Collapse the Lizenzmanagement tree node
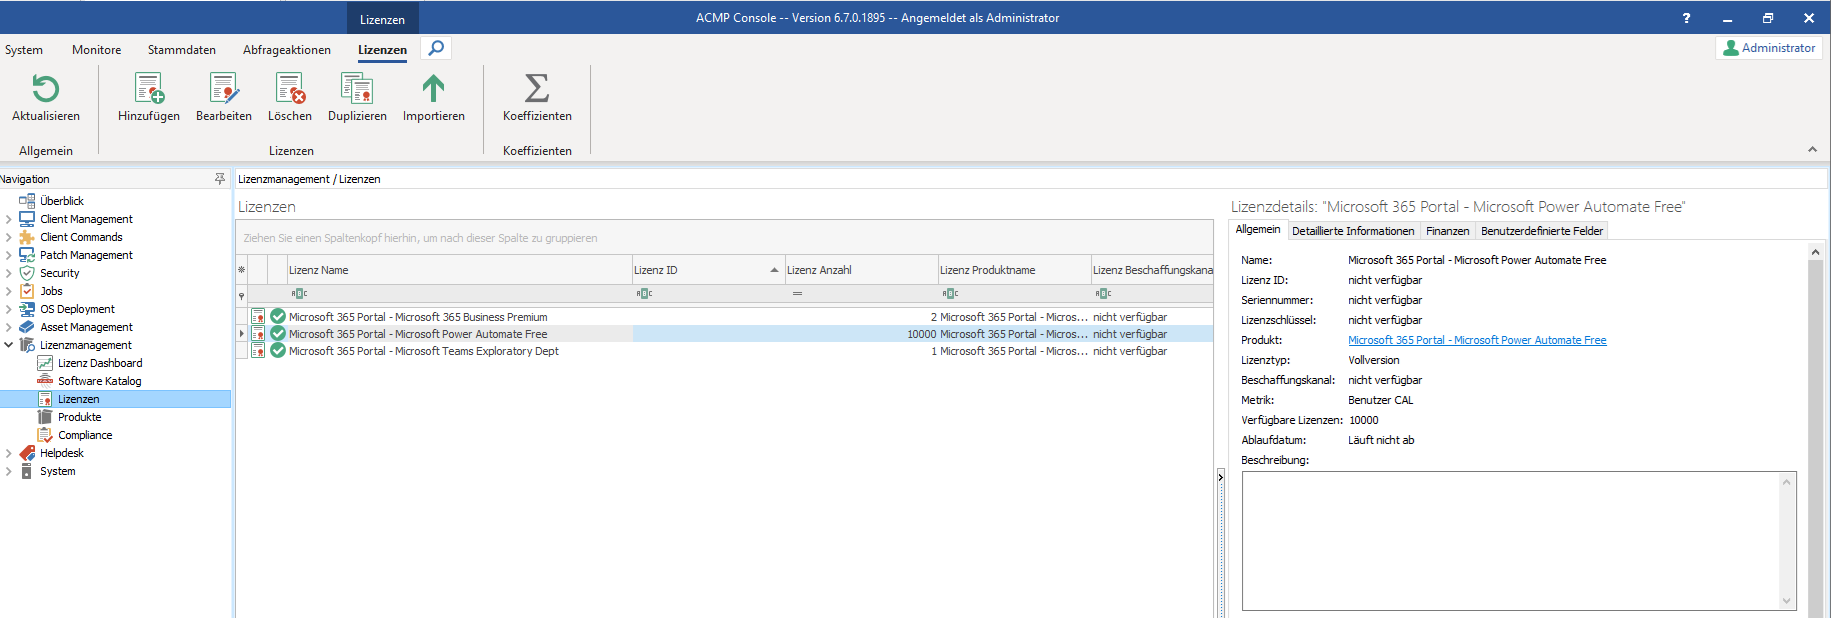 click(x=9, y=345)
